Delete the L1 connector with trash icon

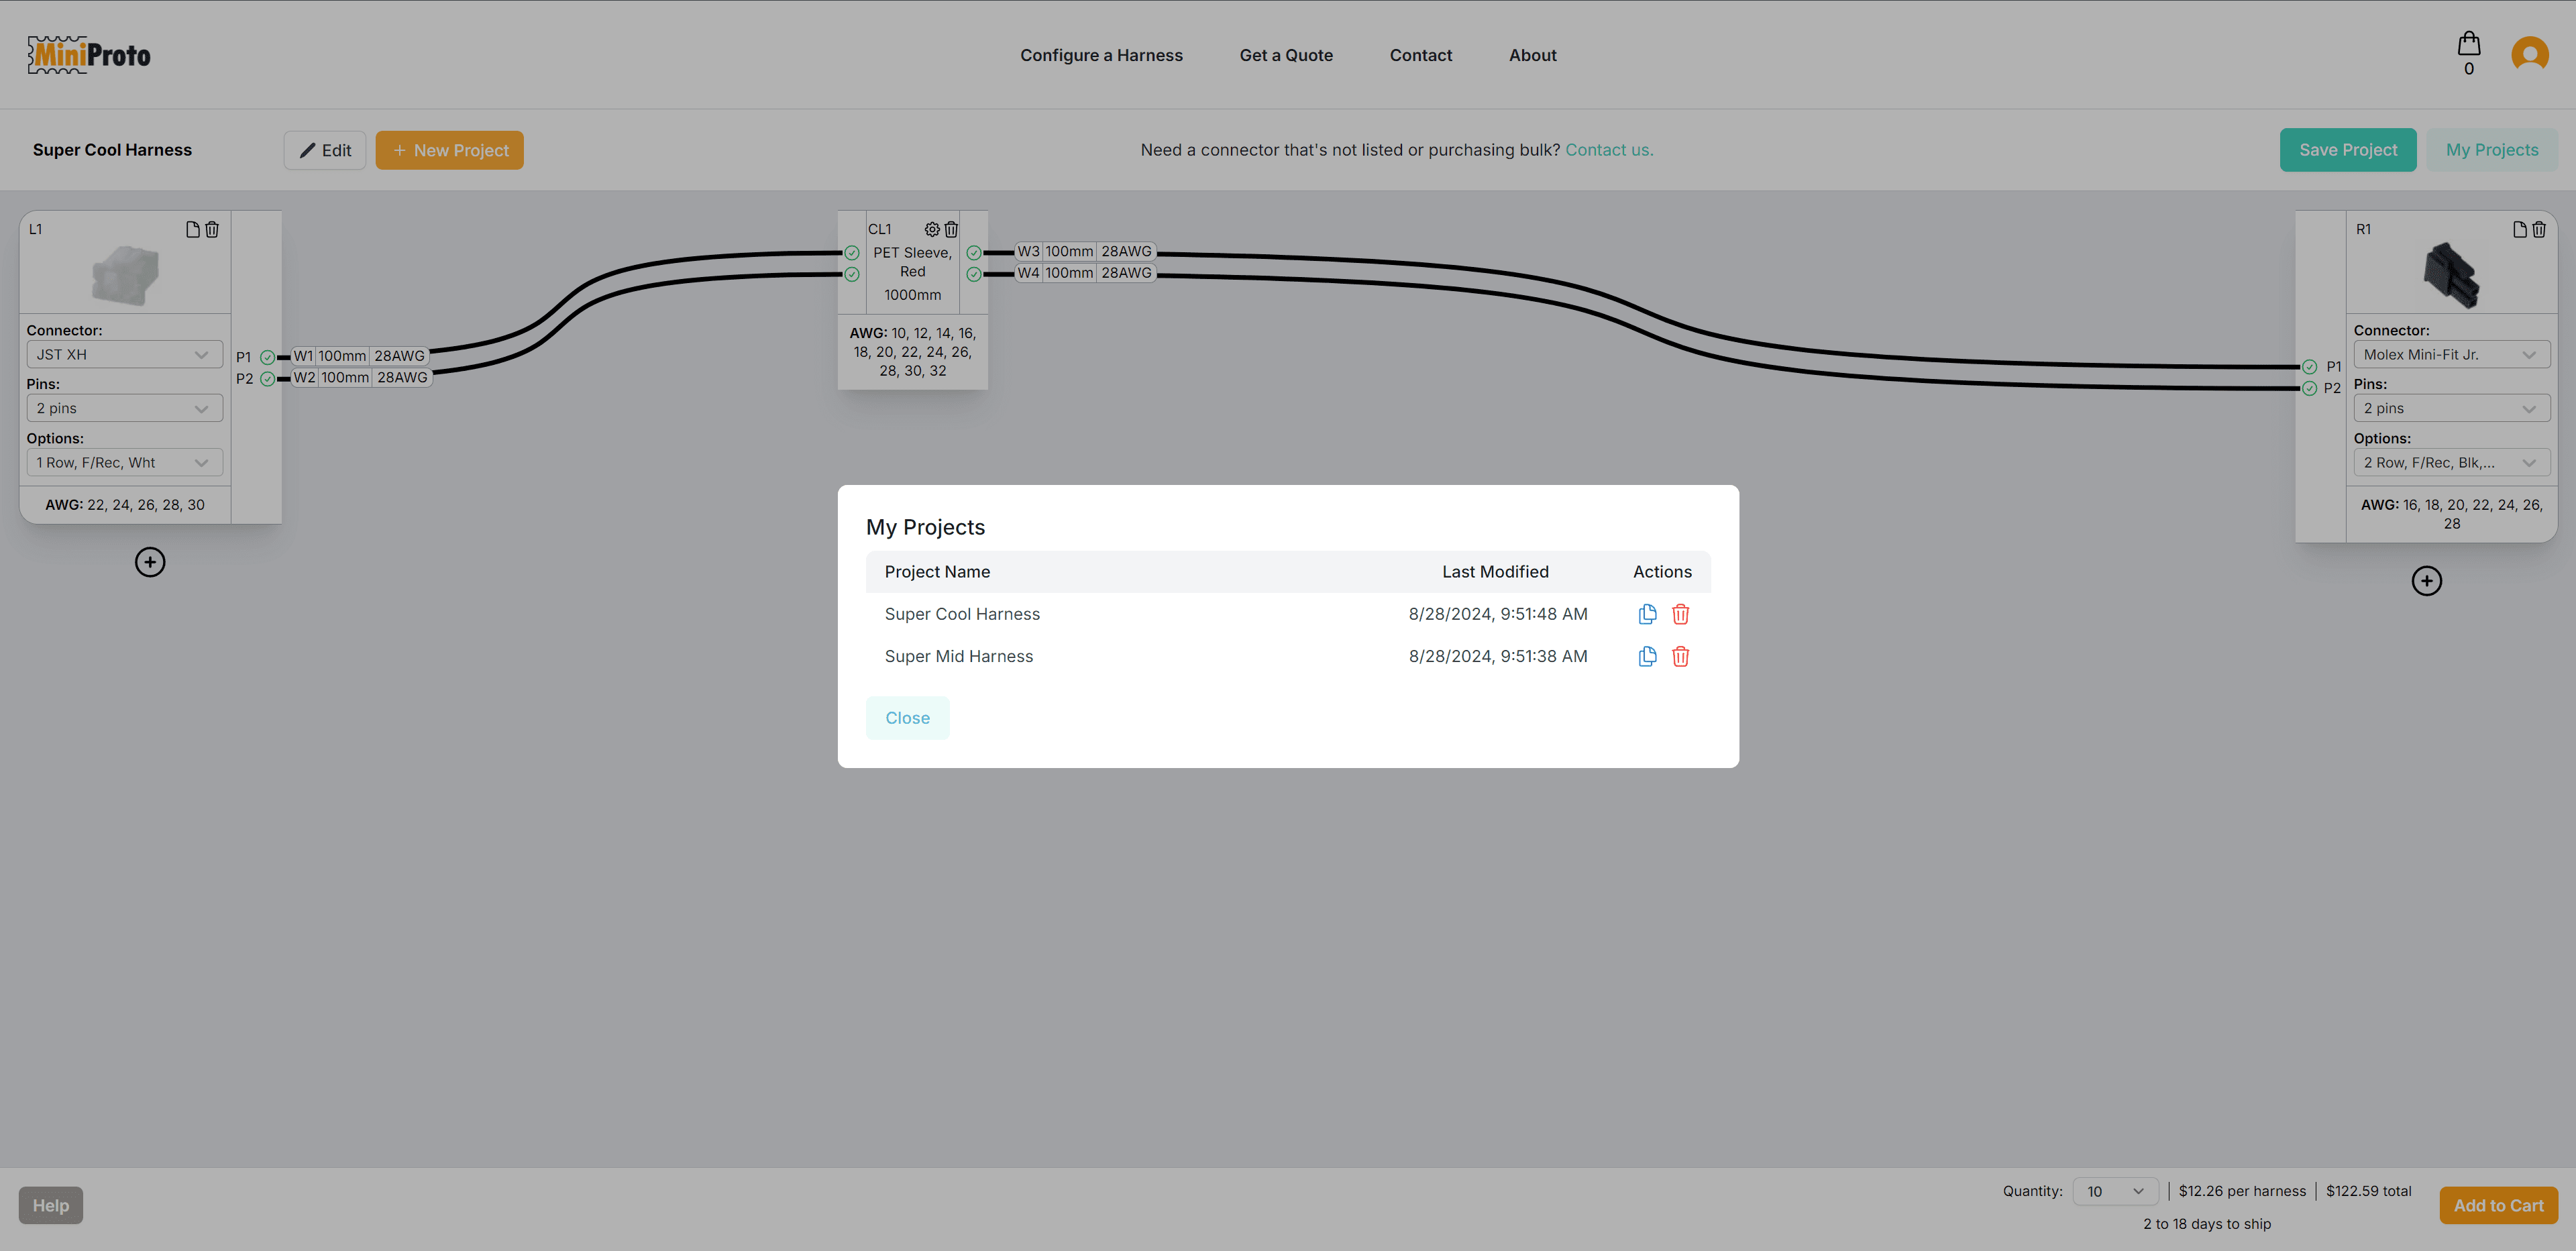click(x=212, y=229)
